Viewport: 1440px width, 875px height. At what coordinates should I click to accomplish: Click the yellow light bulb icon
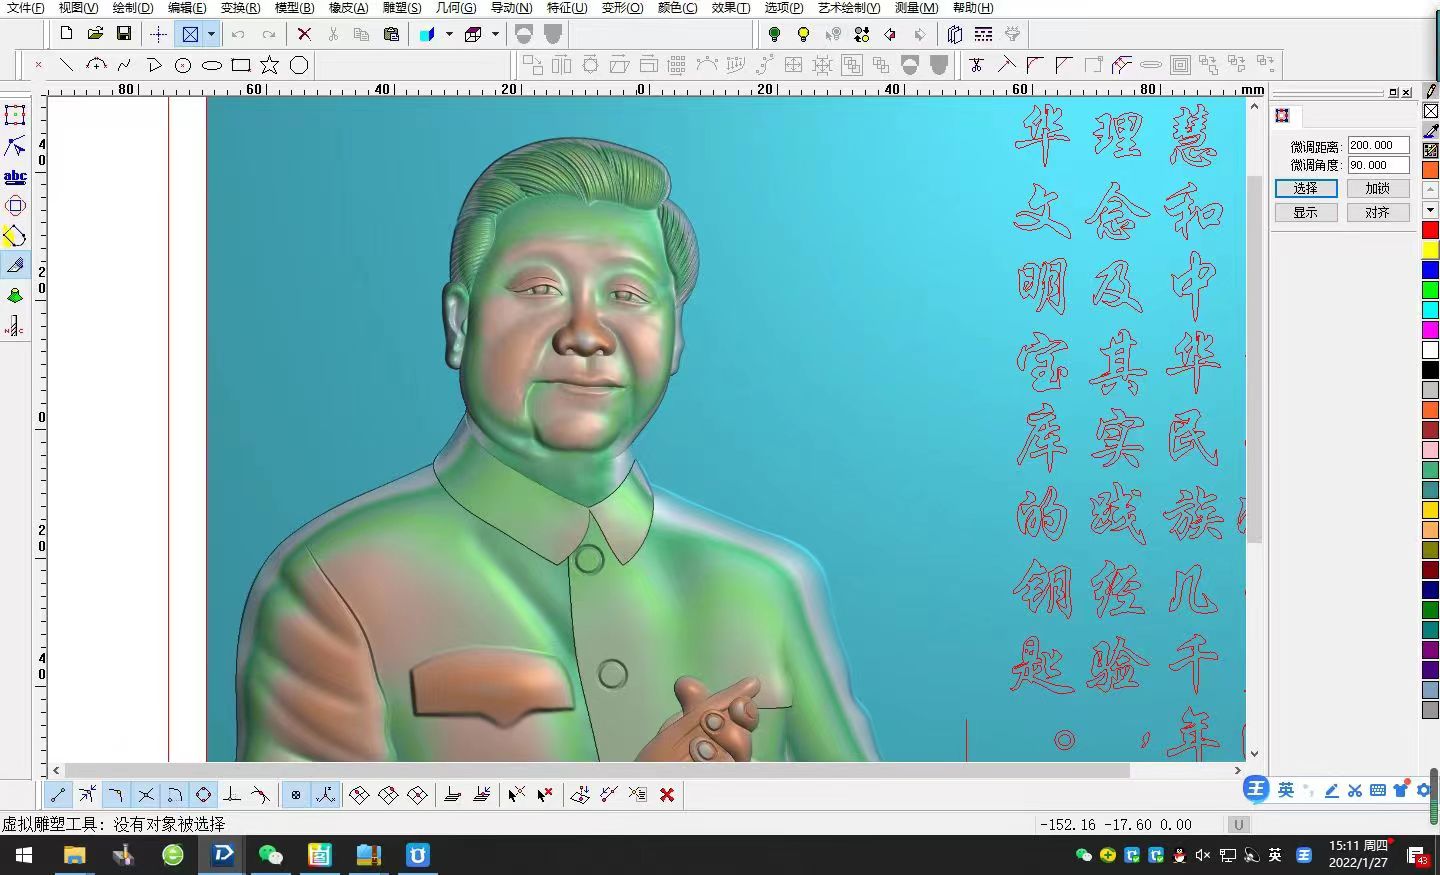pyautogui.click(x=803, y=34)
